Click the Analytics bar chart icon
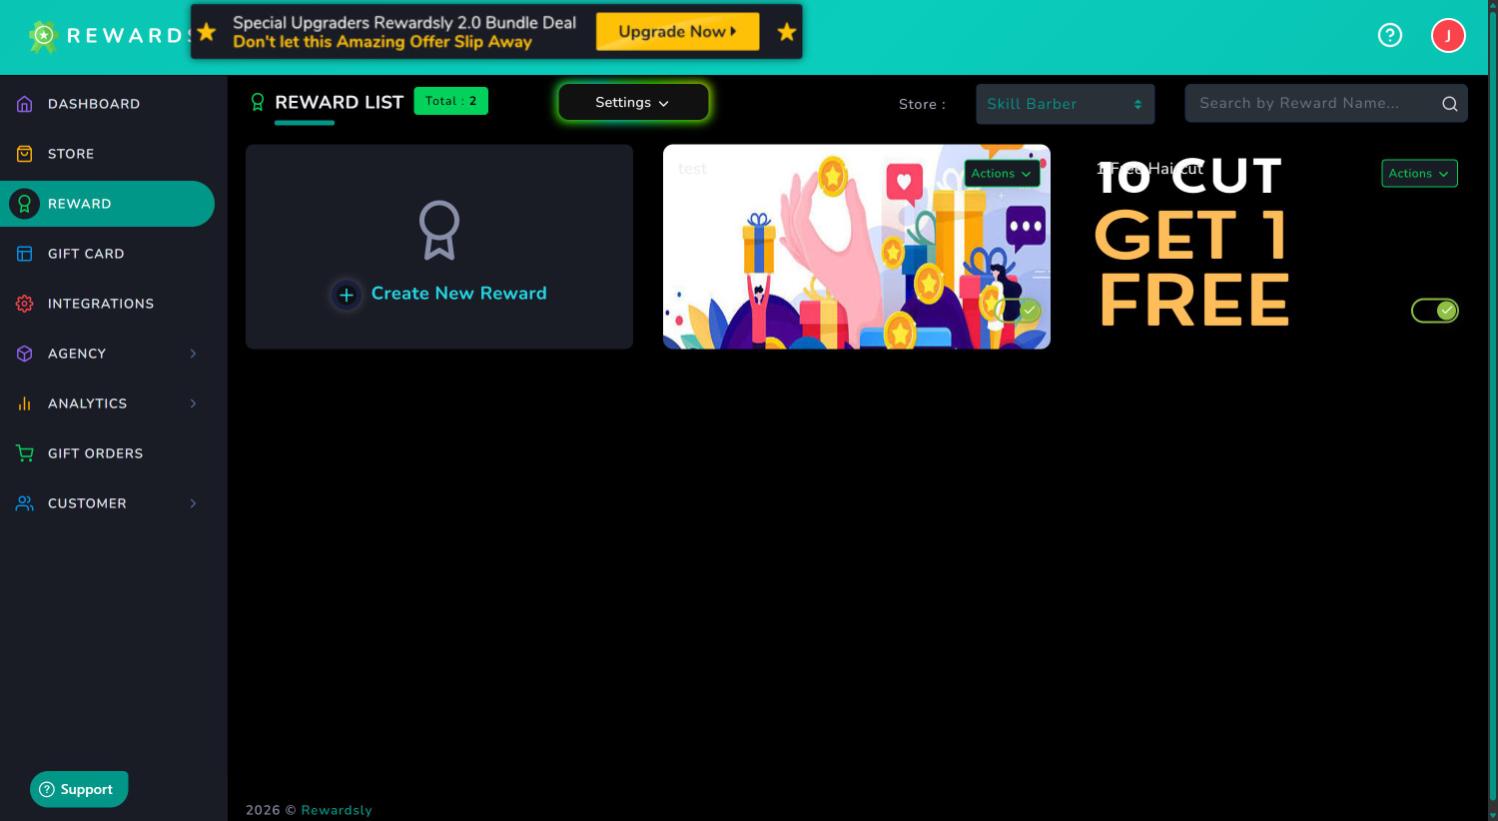 tap(25, 404)
